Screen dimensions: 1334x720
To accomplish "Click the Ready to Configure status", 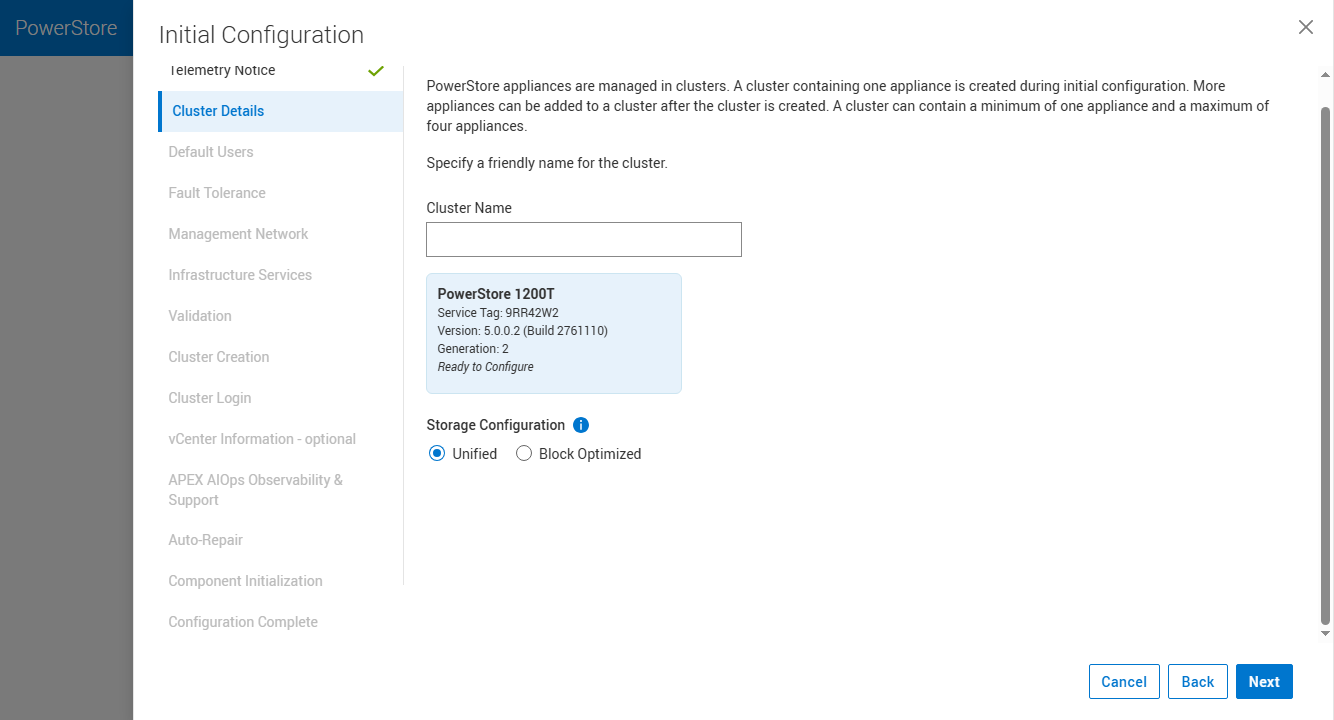I will tap(486, 367).
